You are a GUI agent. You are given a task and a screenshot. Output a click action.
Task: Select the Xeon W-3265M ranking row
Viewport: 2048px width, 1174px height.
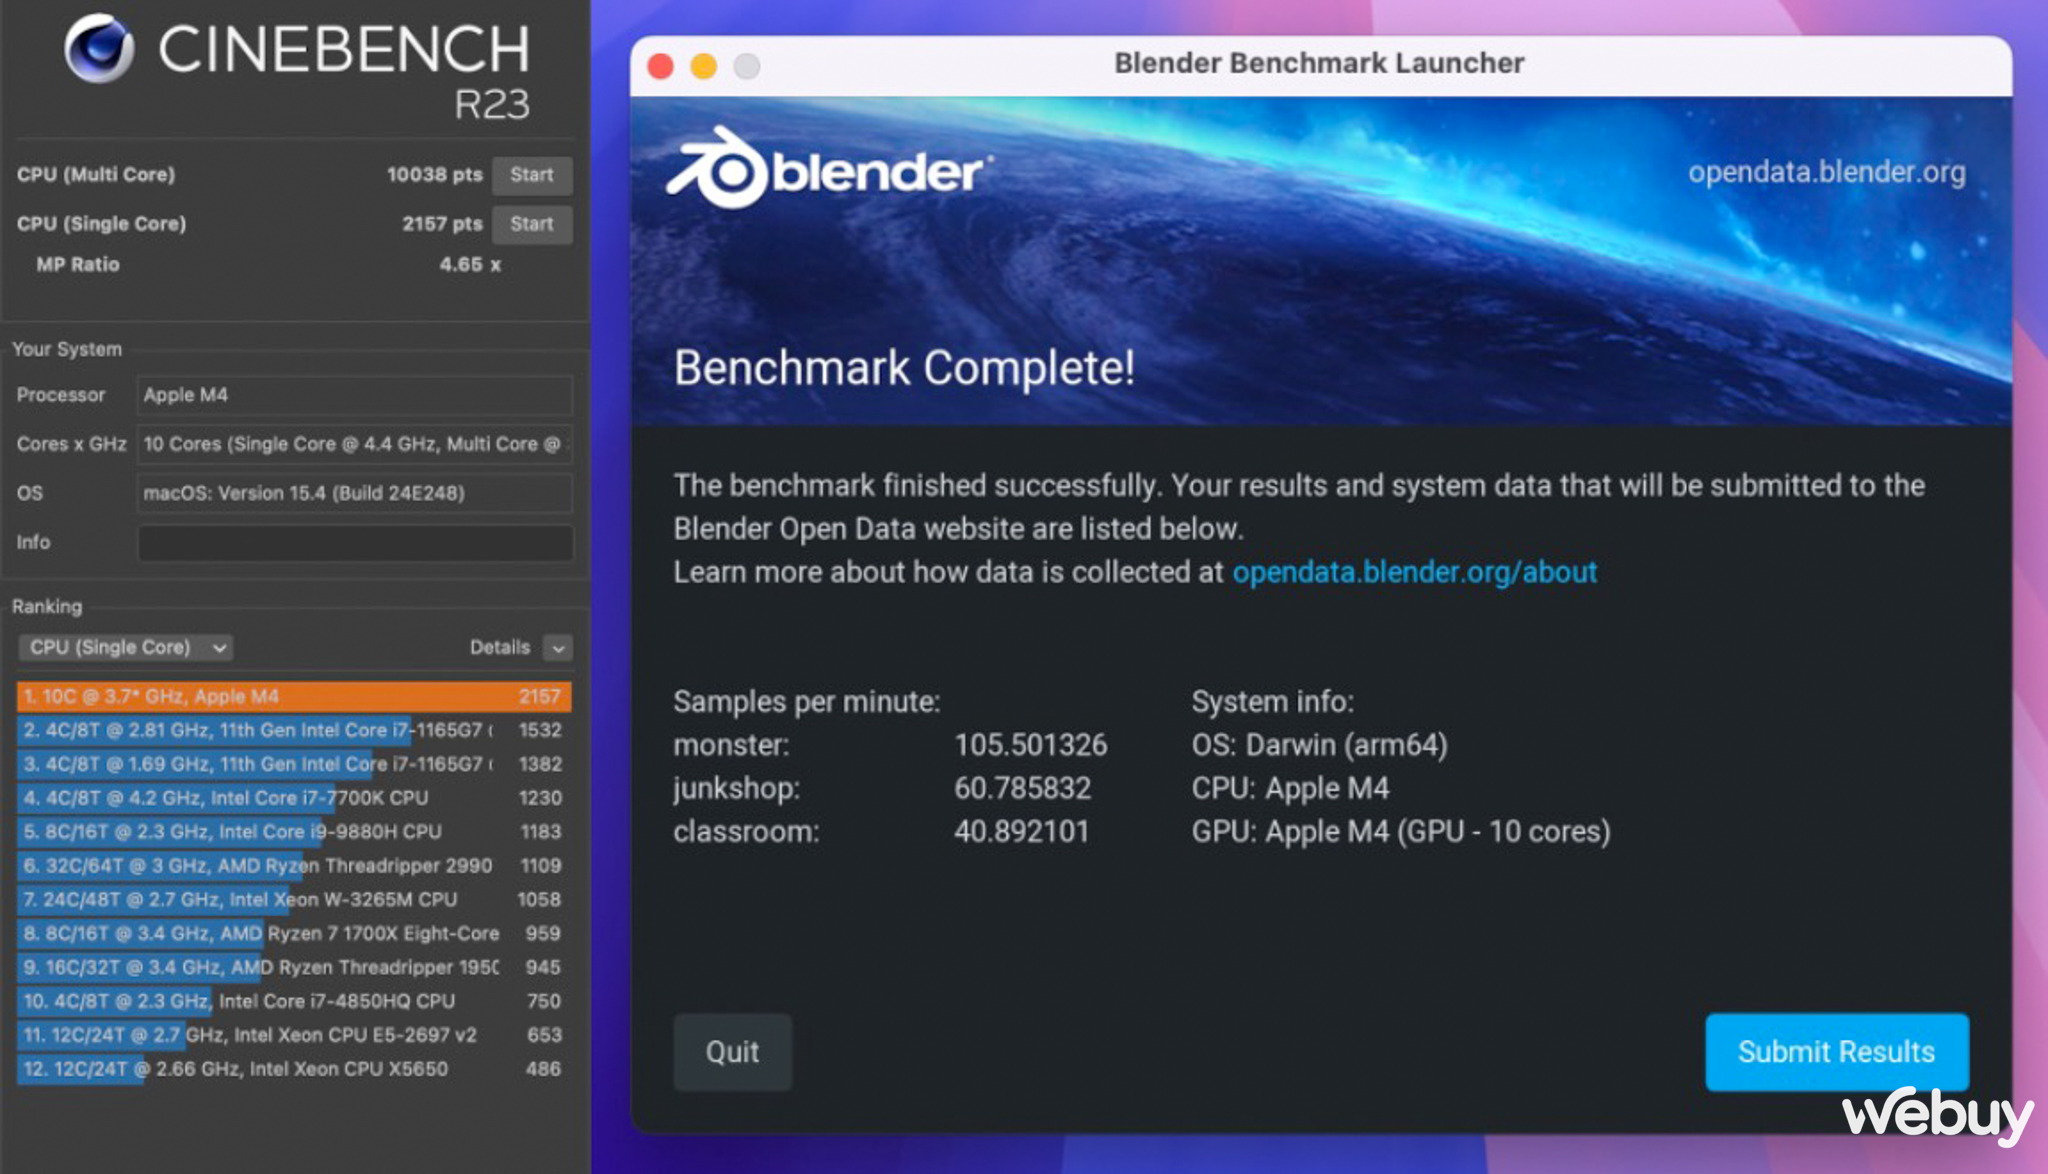294,900
